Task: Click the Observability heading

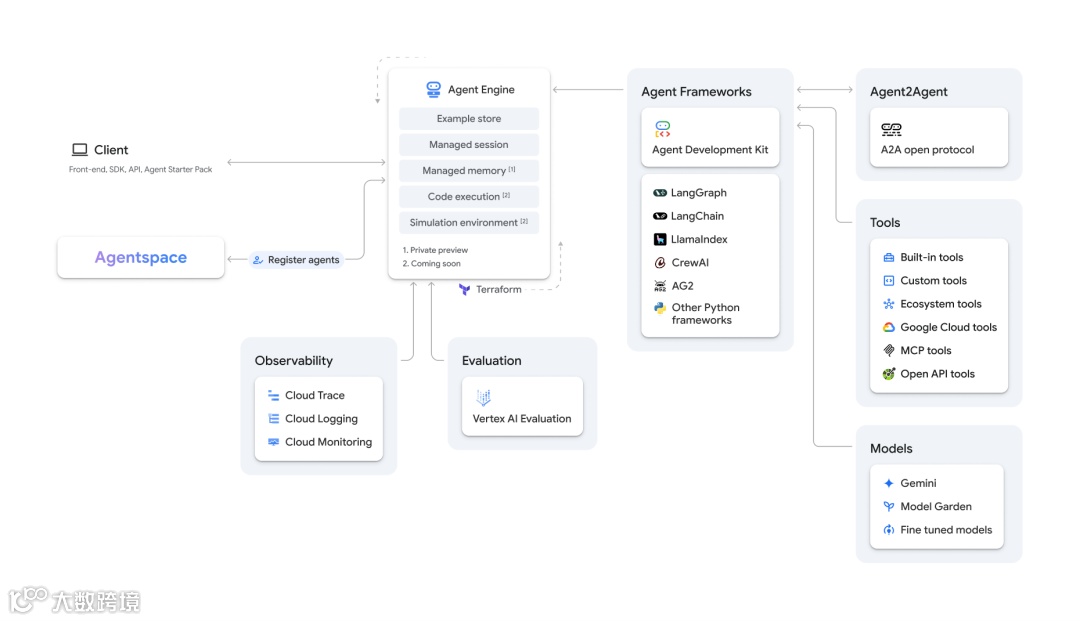Action: click(293, 361)
